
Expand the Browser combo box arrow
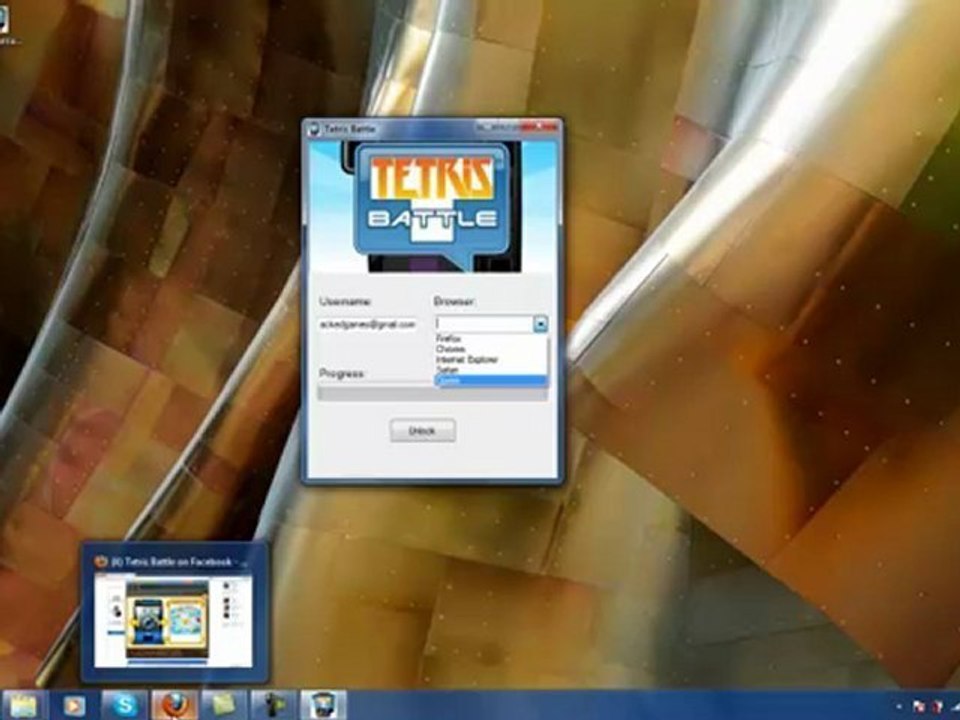pos(540,324)
